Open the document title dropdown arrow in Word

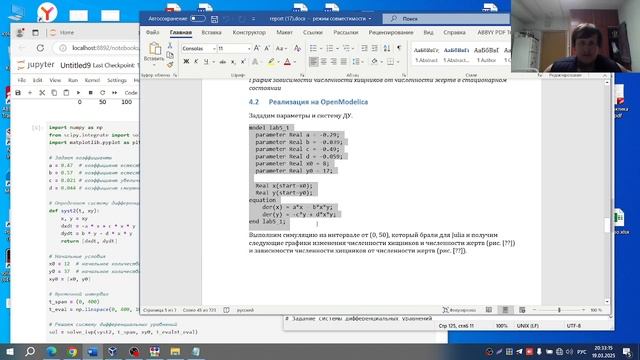pyautogui.click(x=370, y=19)
